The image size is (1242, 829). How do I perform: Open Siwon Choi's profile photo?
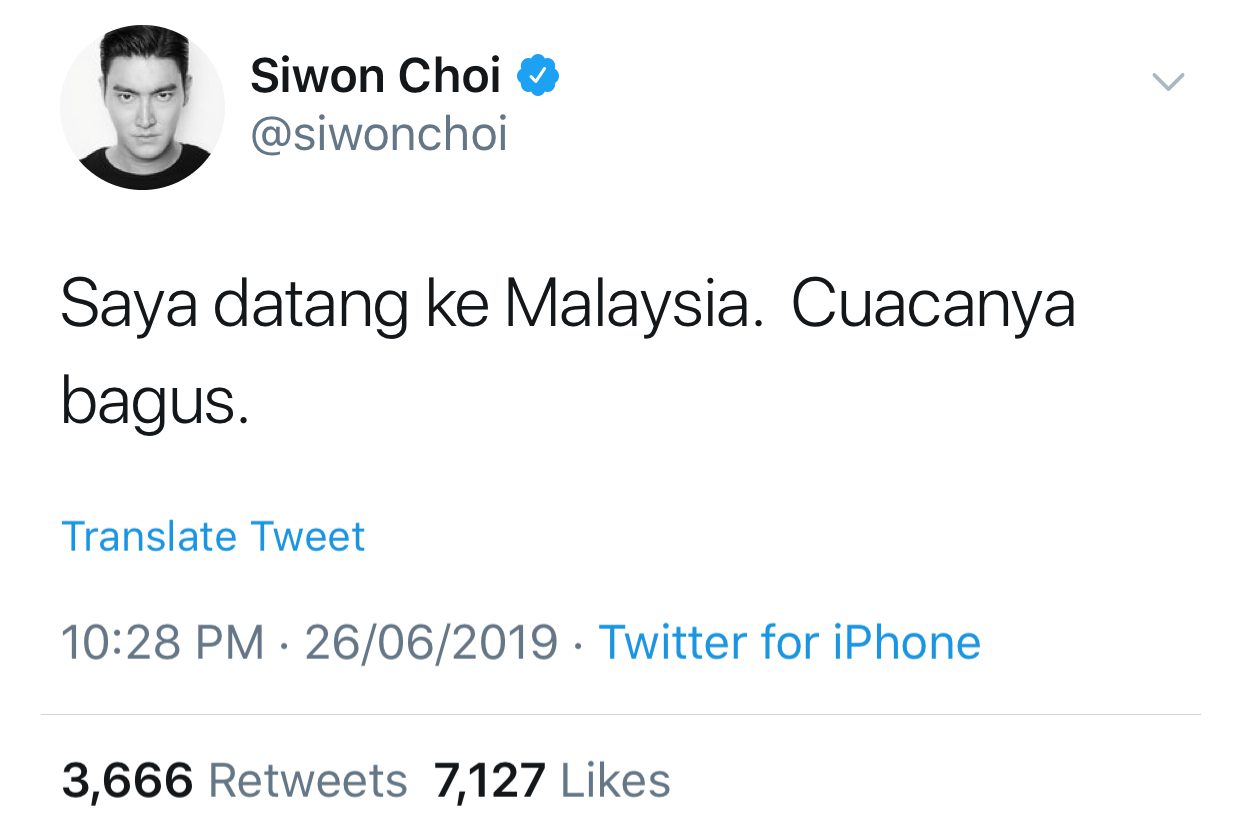pos(142,107)
